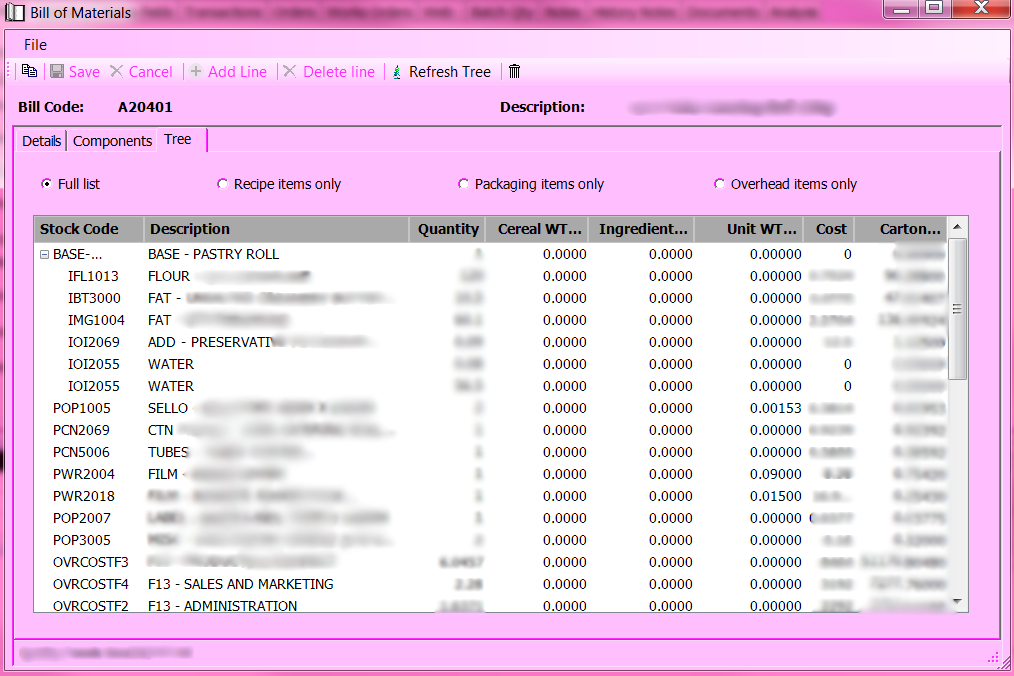
Task: Switch to the Components tab
Action: [113, 140]
